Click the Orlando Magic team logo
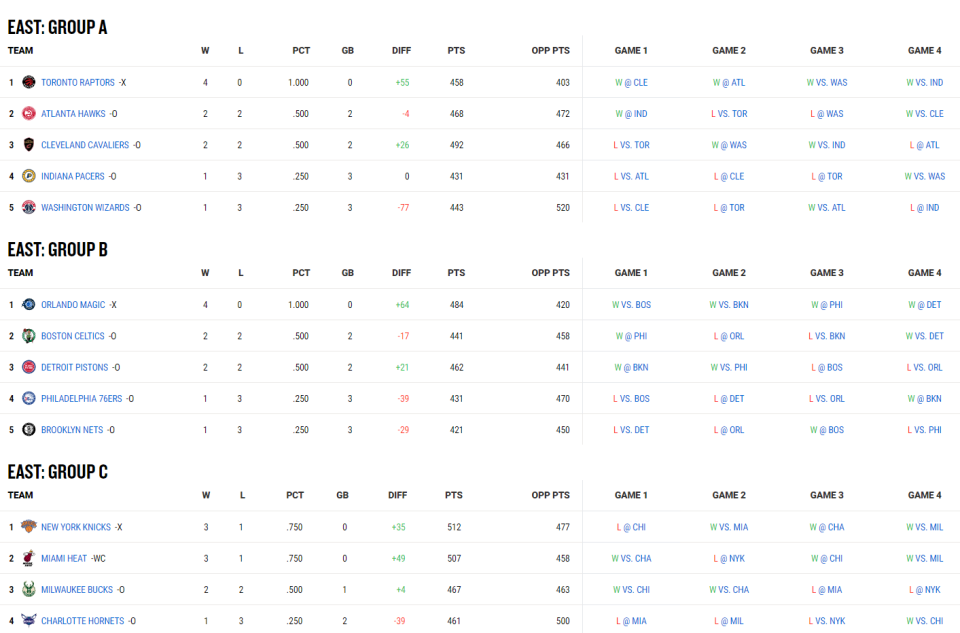Viewport: 960px width, 633px height. point(28,305)
